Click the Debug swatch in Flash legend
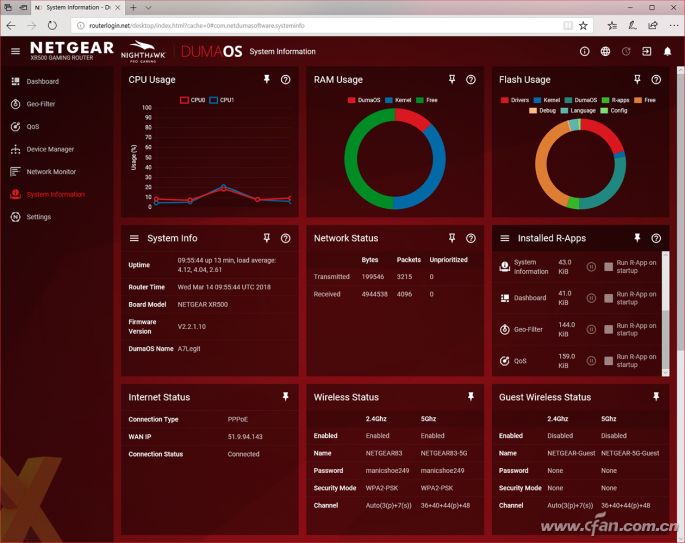 (x=533, y=111)
